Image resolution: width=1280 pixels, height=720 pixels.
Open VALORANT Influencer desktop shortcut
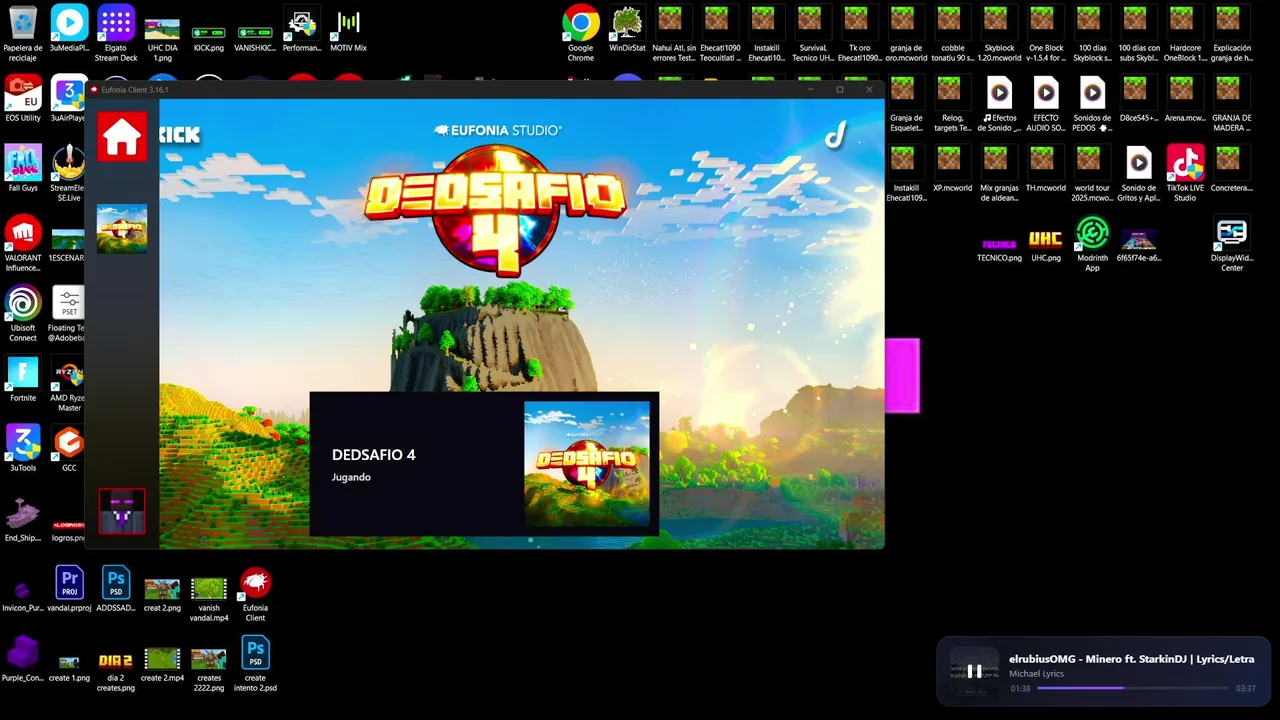pos(23,244)
